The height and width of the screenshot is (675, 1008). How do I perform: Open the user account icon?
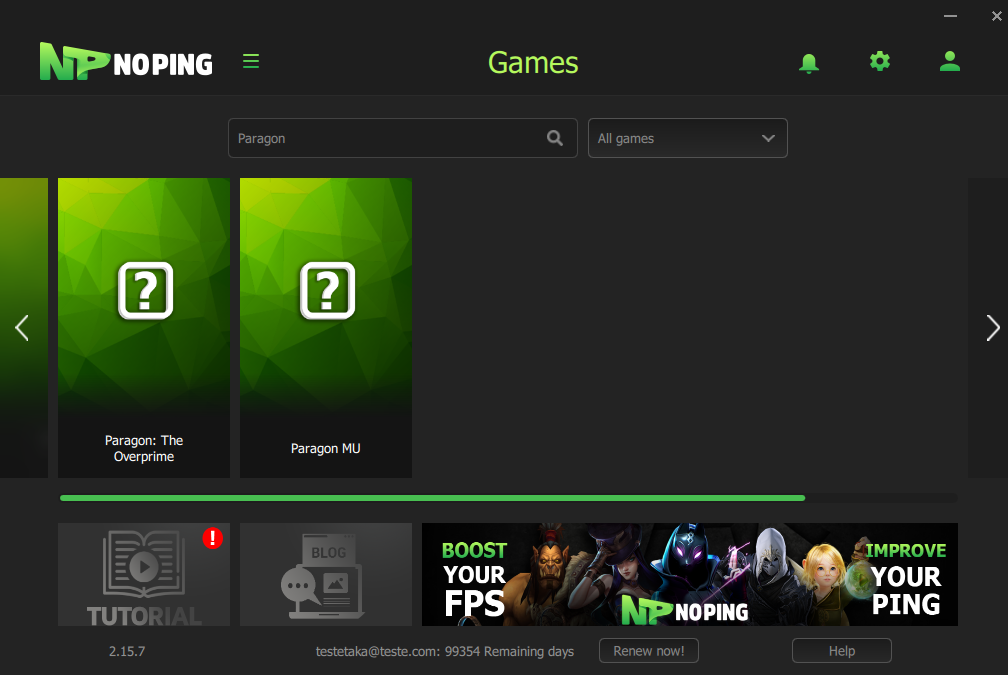[x=950, y=61]
